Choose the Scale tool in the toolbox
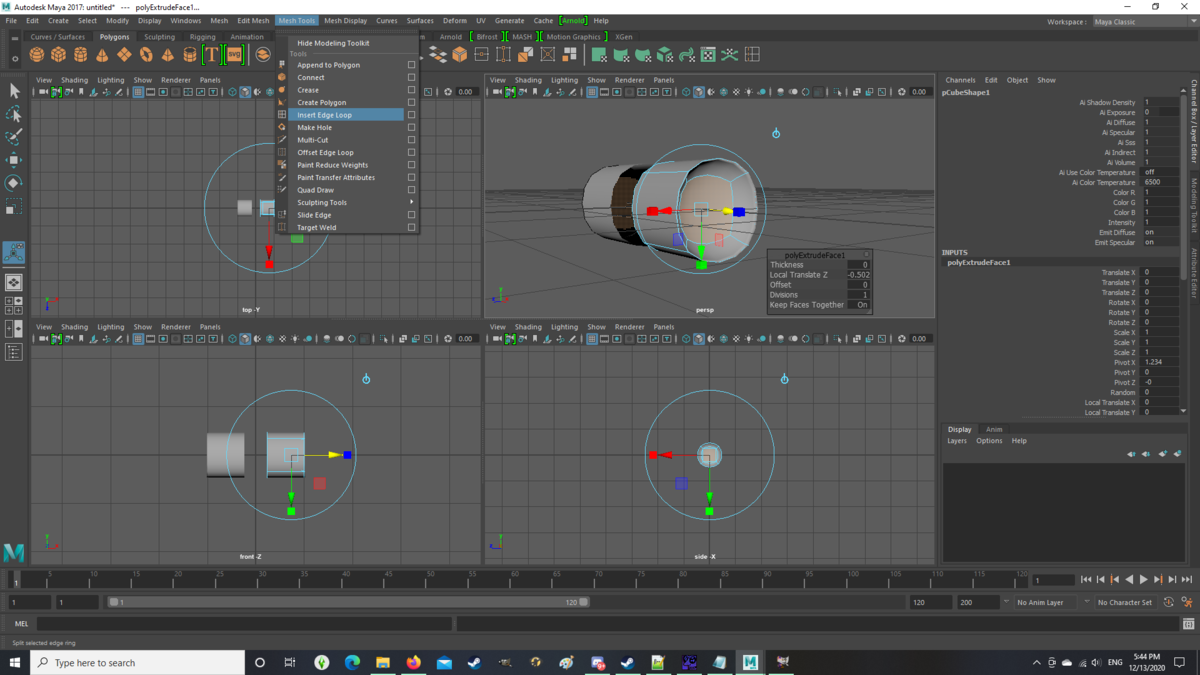Screen dimensions: 1200x675 [14, 206]
